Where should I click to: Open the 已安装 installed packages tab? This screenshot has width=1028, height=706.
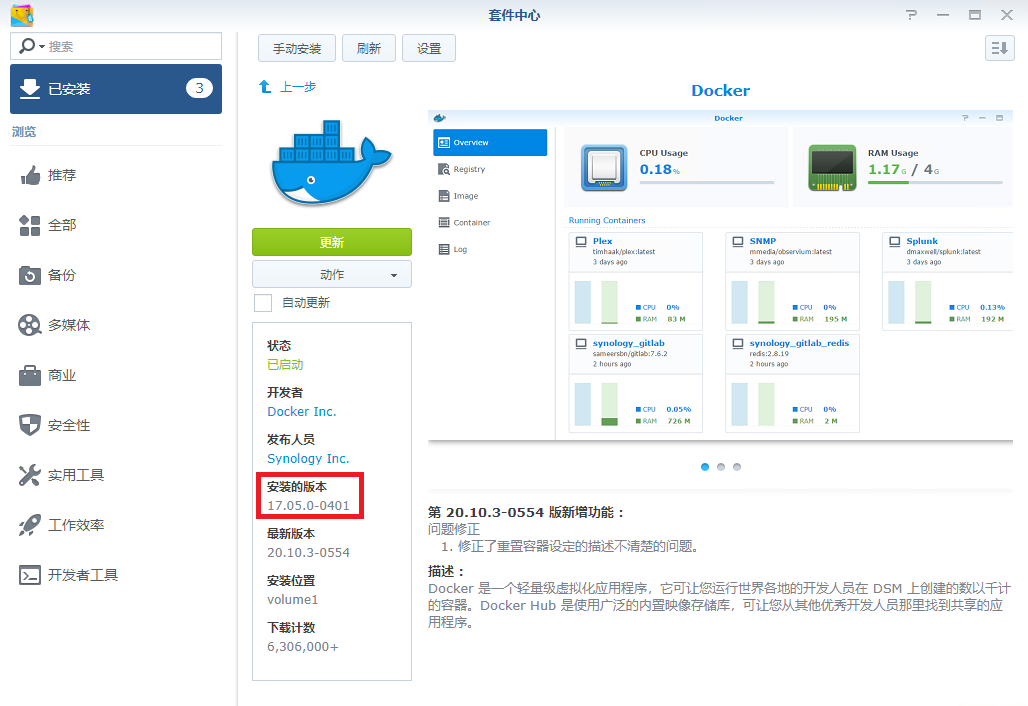point(116,89)
